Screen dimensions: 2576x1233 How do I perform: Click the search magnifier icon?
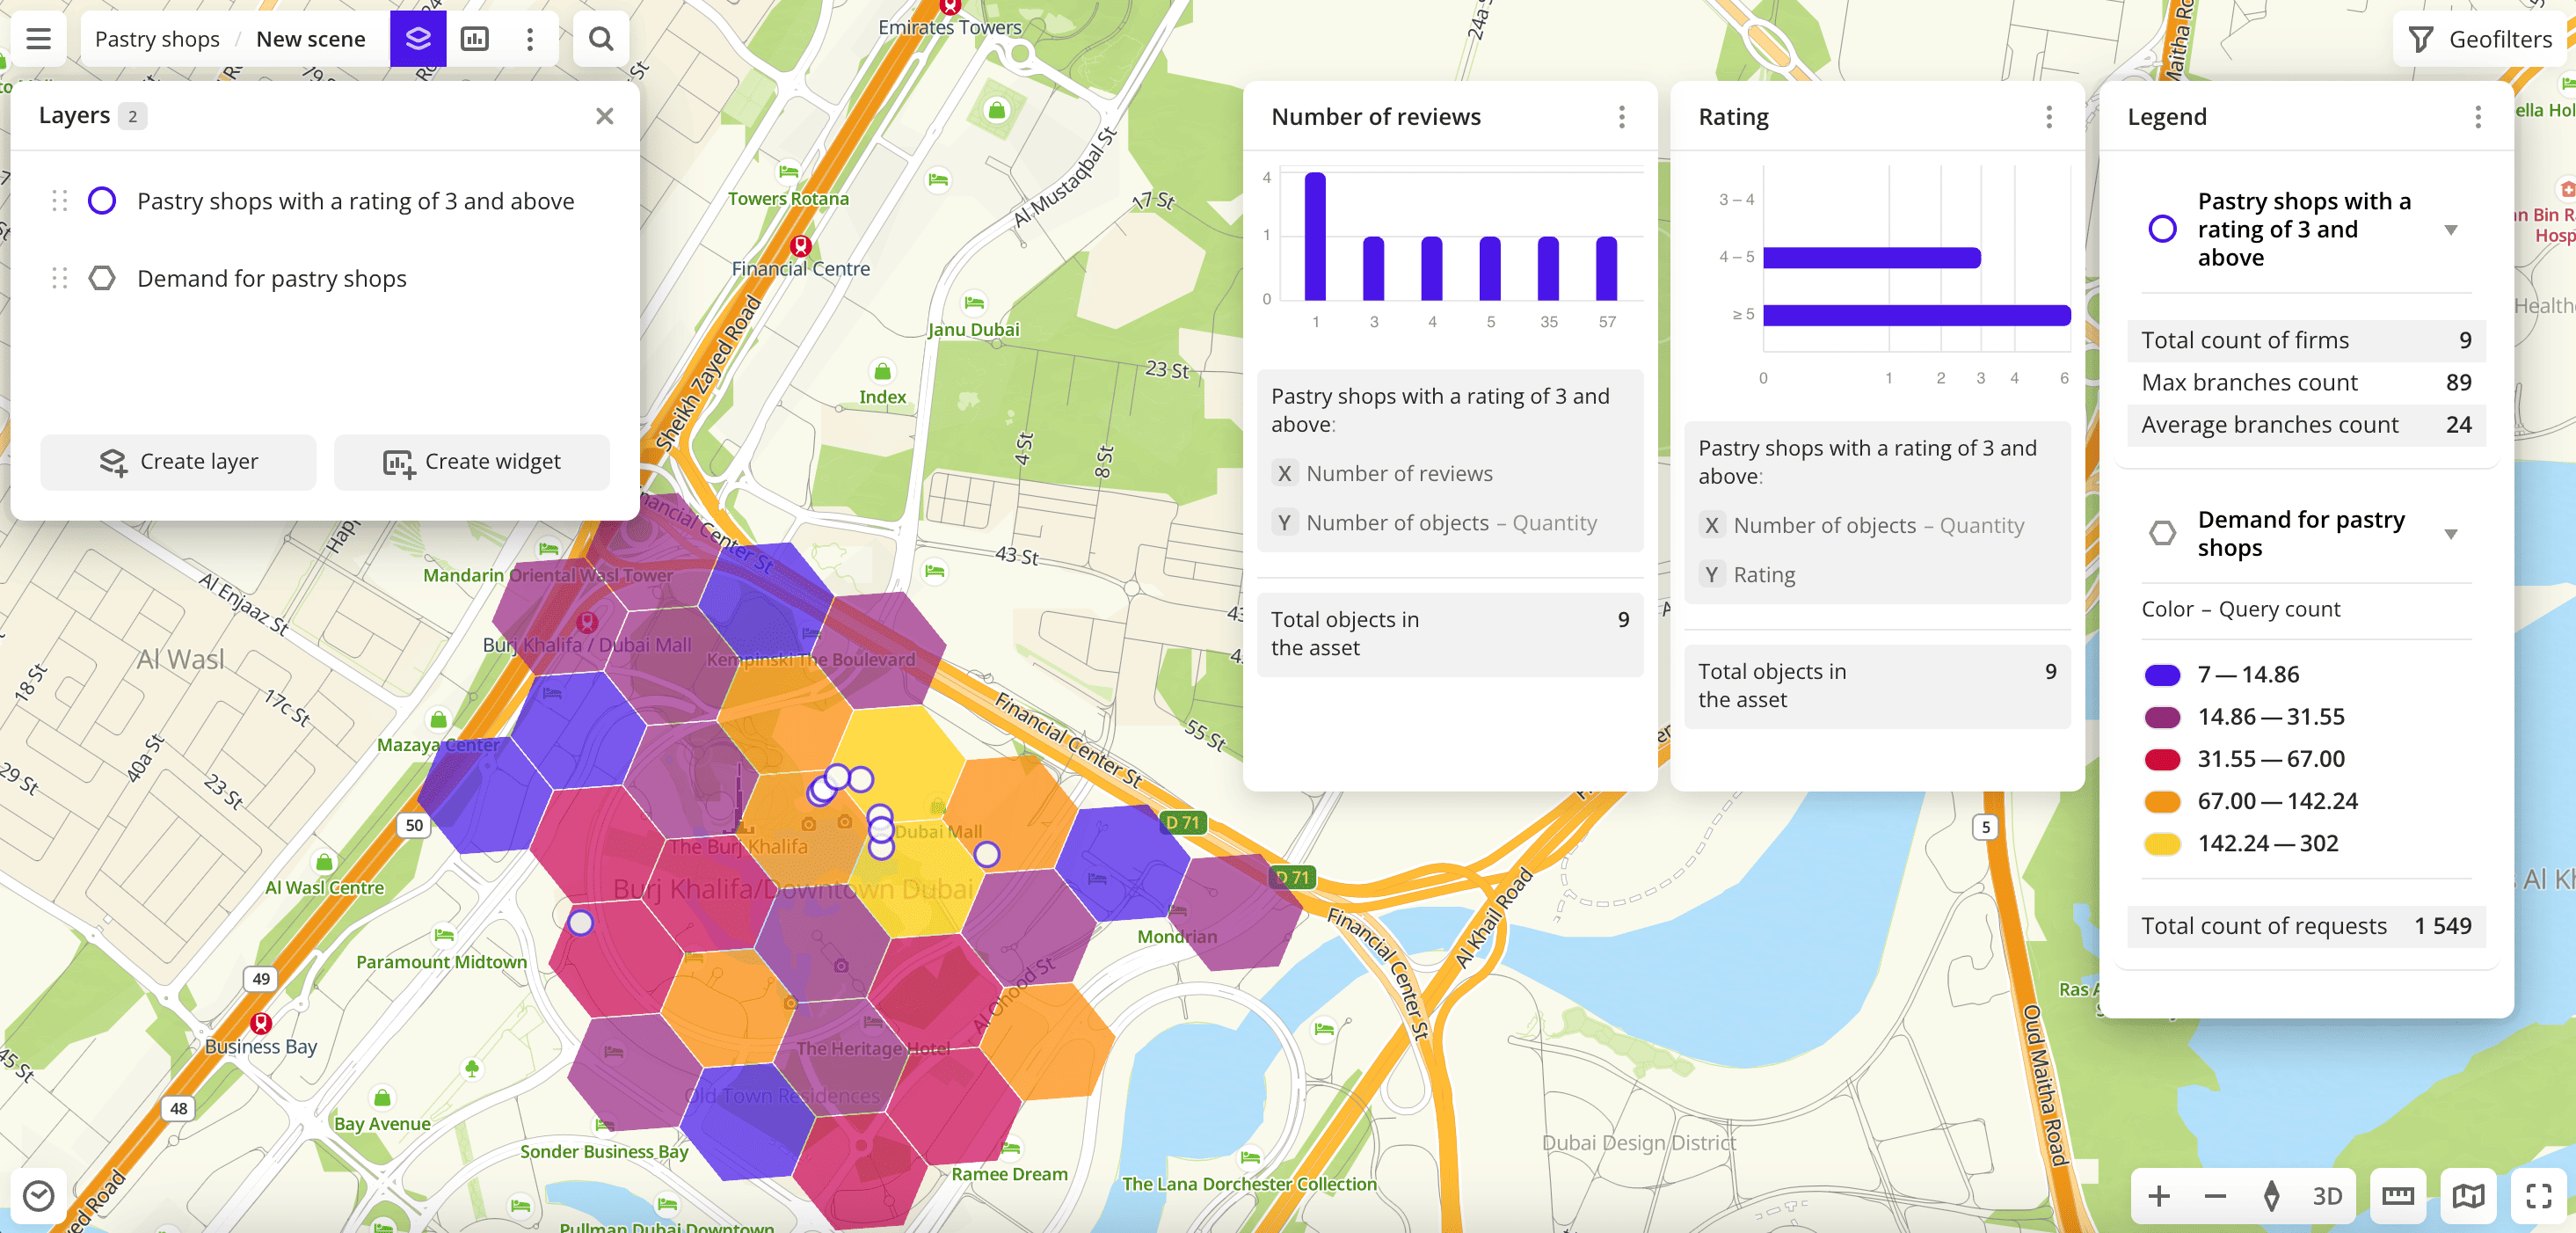(x=600, y=39)
